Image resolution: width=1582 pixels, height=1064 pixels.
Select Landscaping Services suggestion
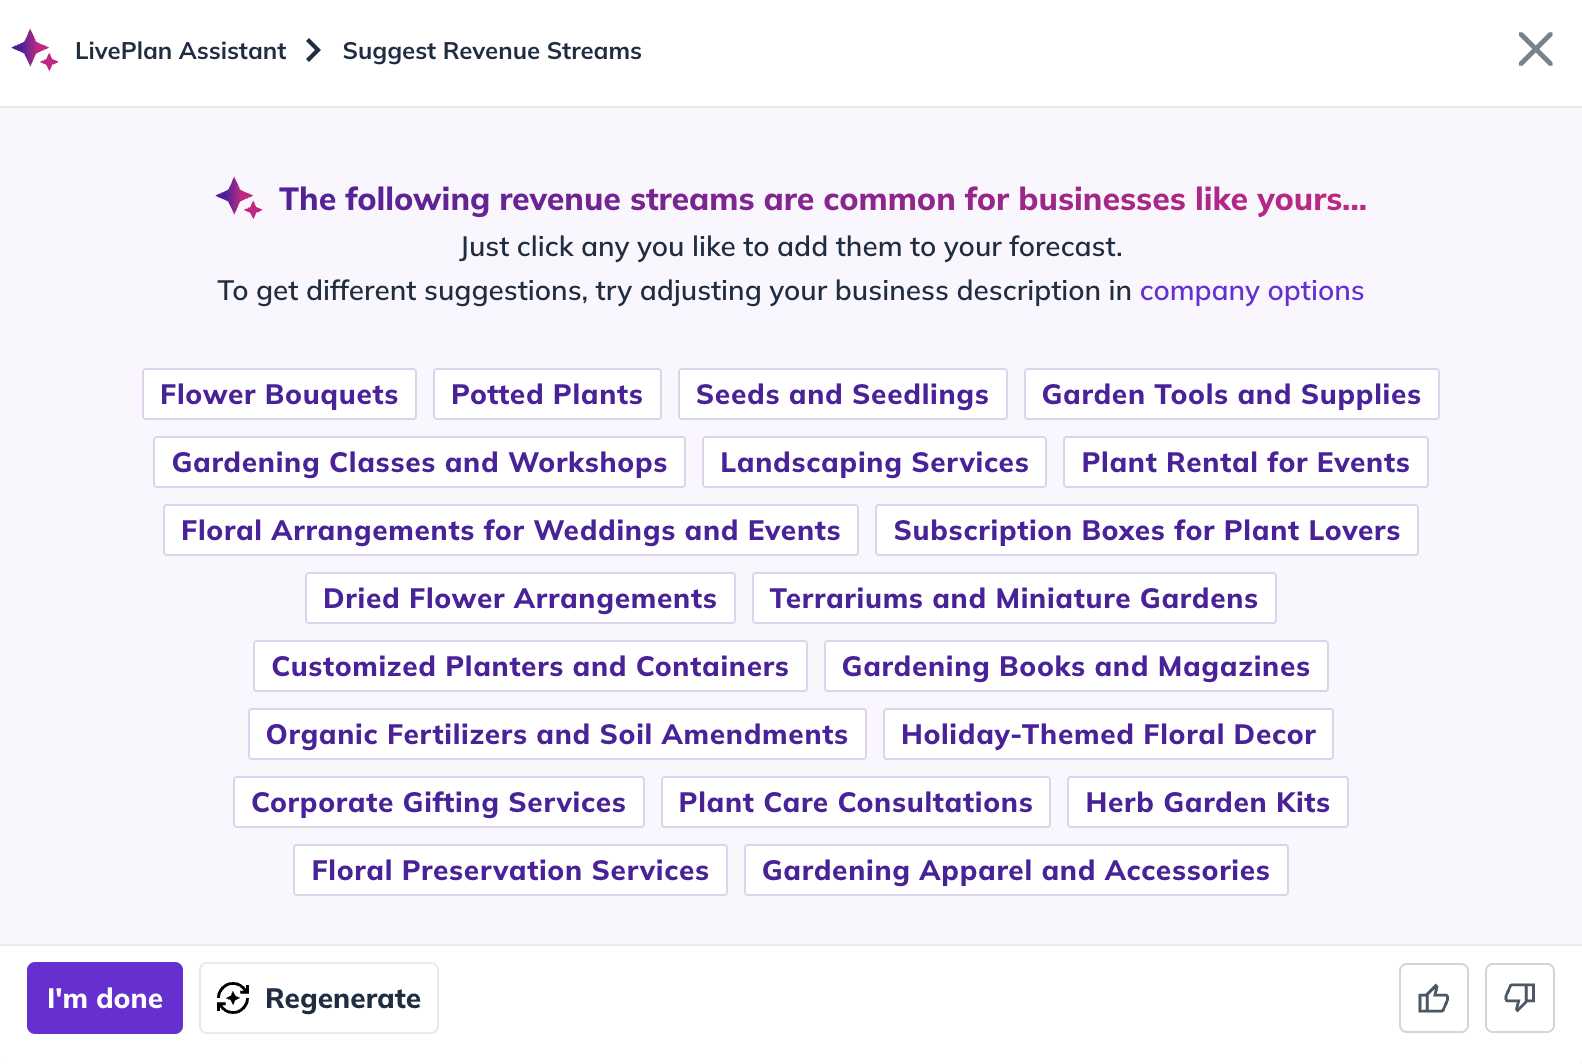click(874, 462)
